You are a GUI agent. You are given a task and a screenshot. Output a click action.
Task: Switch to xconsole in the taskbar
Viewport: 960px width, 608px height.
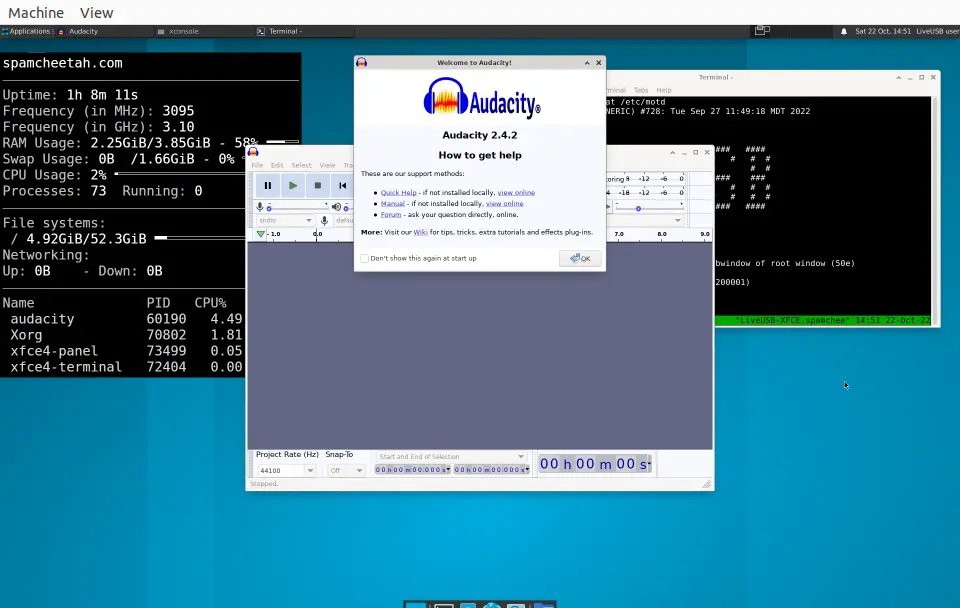pos(204,31)
